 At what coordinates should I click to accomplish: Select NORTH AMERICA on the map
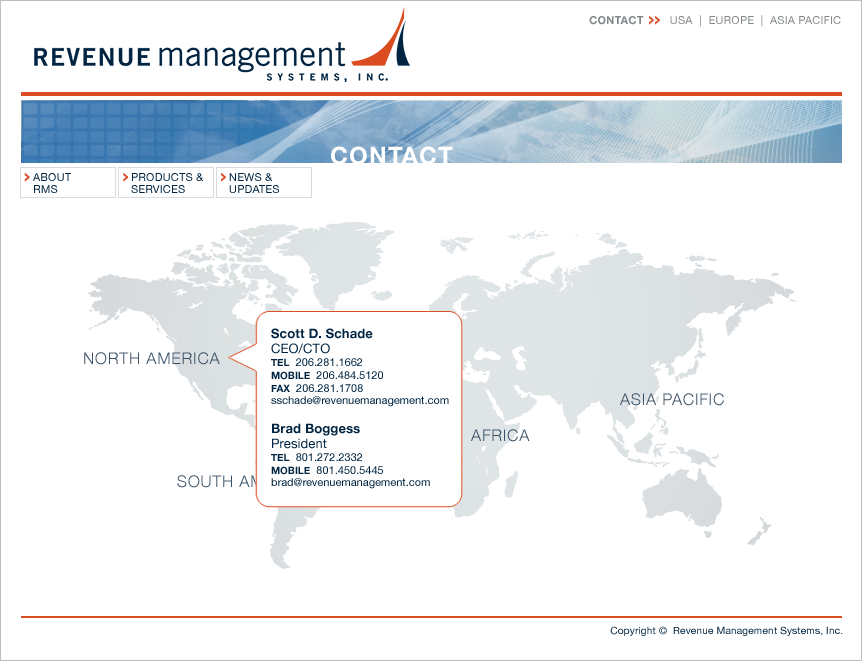point(151,359)
